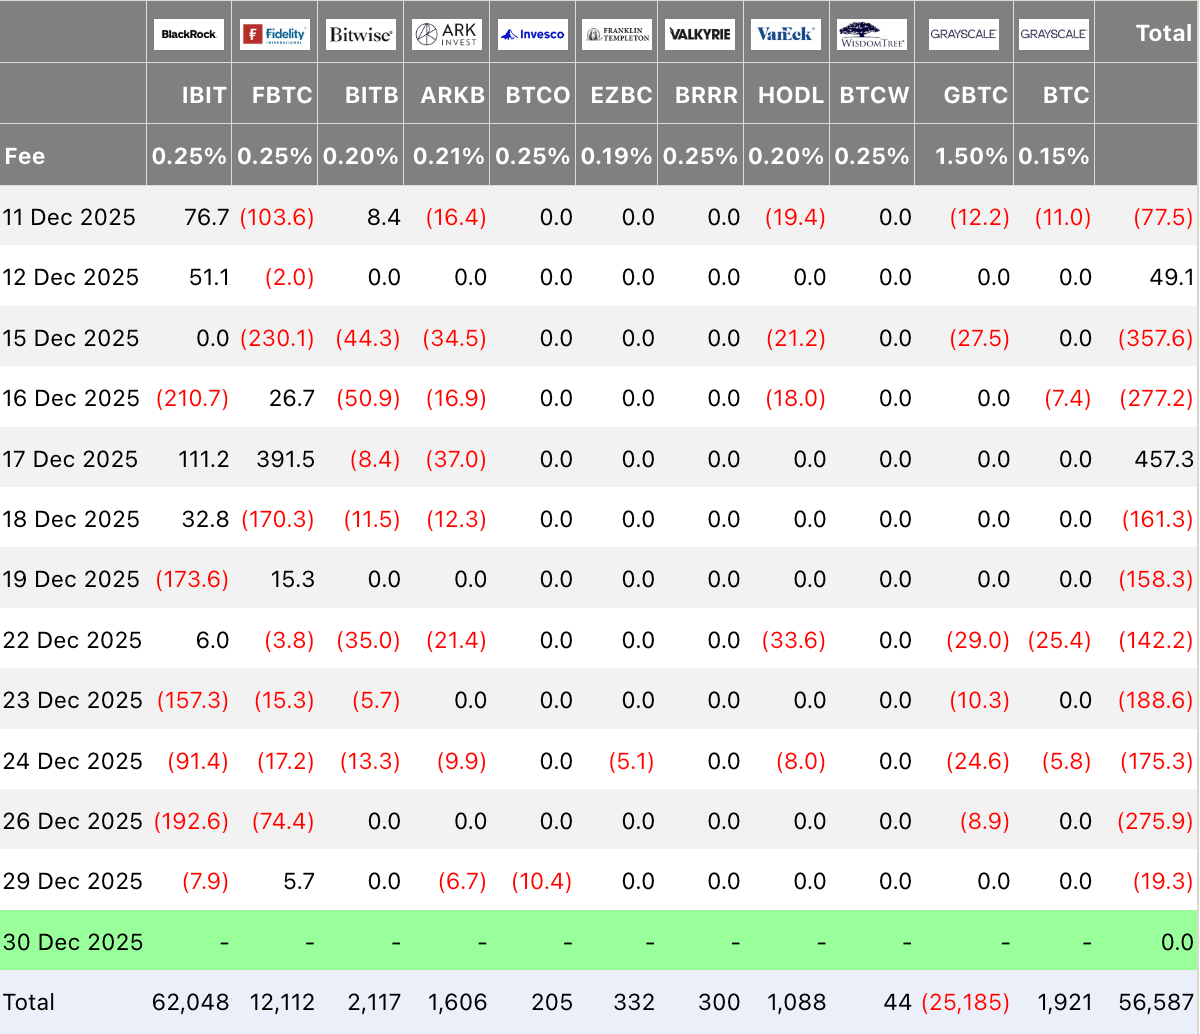
Task: Select the 24 Dec 2025 date row
Action: pos(600,761)
